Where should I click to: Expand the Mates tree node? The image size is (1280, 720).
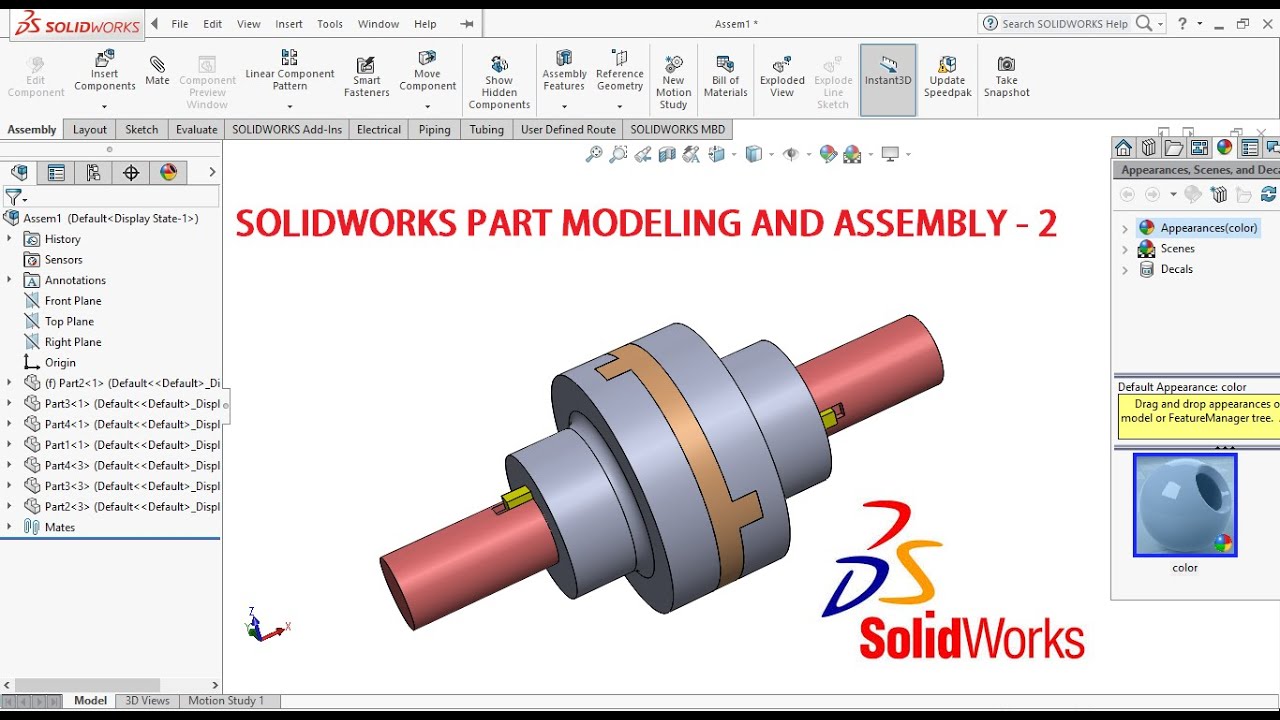coord(9,527)
